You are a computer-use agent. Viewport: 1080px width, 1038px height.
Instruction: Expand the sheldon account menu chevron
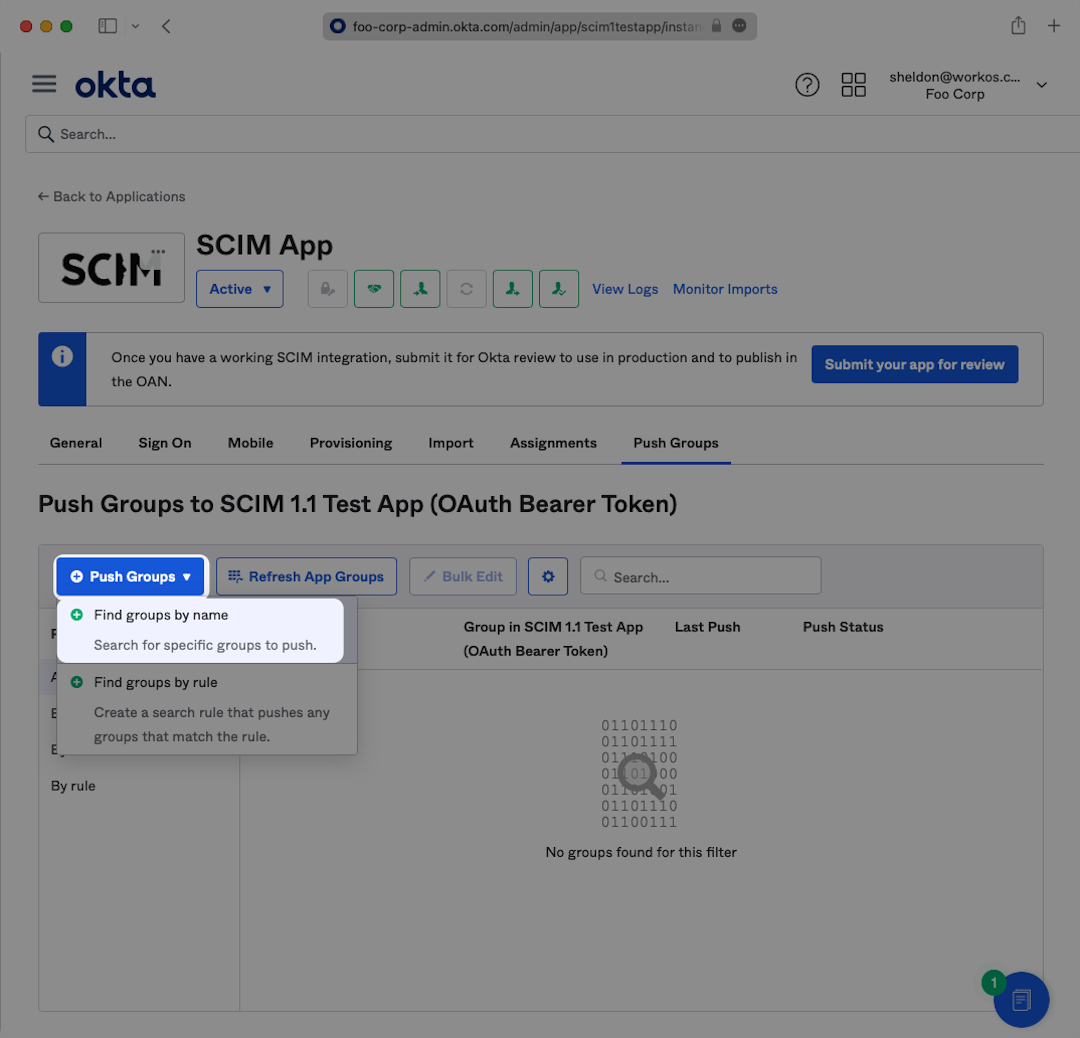[x=1041, y=85]
